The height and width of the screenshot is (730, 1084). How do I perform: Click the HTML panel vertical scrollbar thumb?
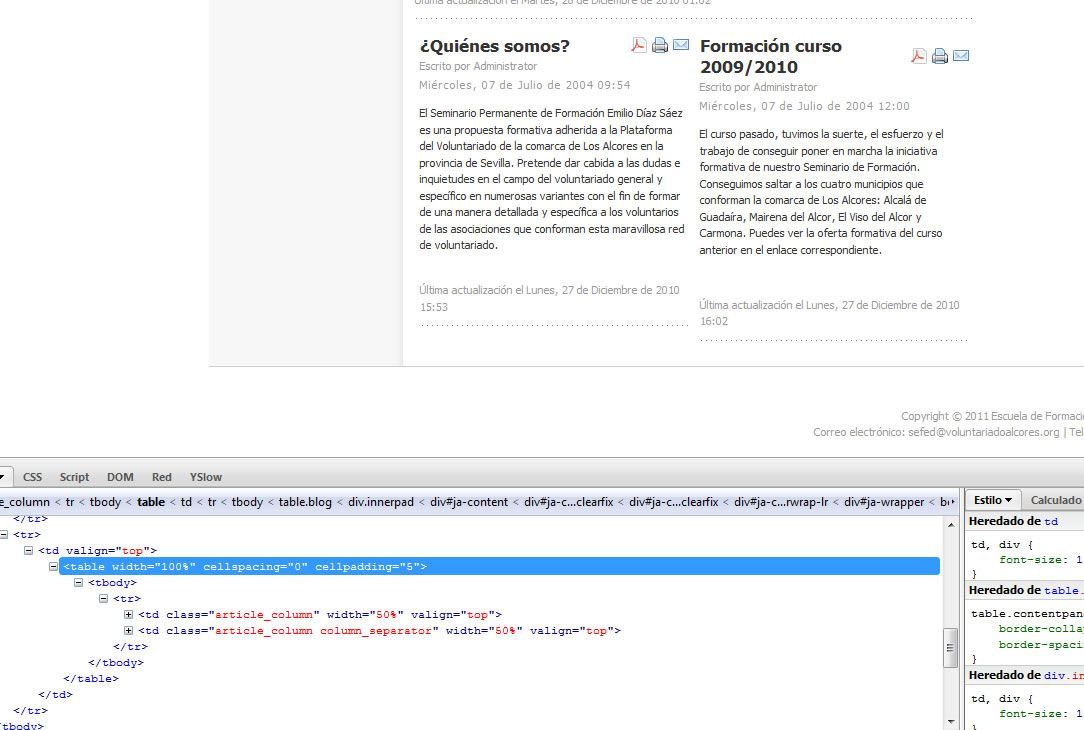[951, 648]
